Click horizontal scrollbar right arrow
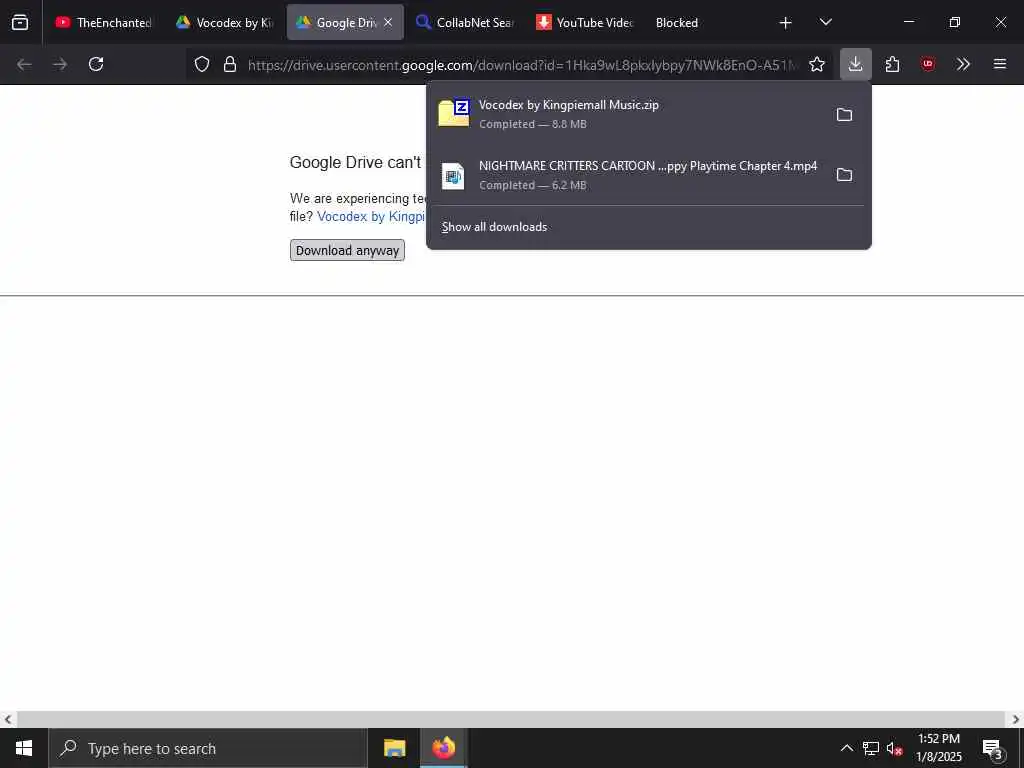 coord(1016,720)
